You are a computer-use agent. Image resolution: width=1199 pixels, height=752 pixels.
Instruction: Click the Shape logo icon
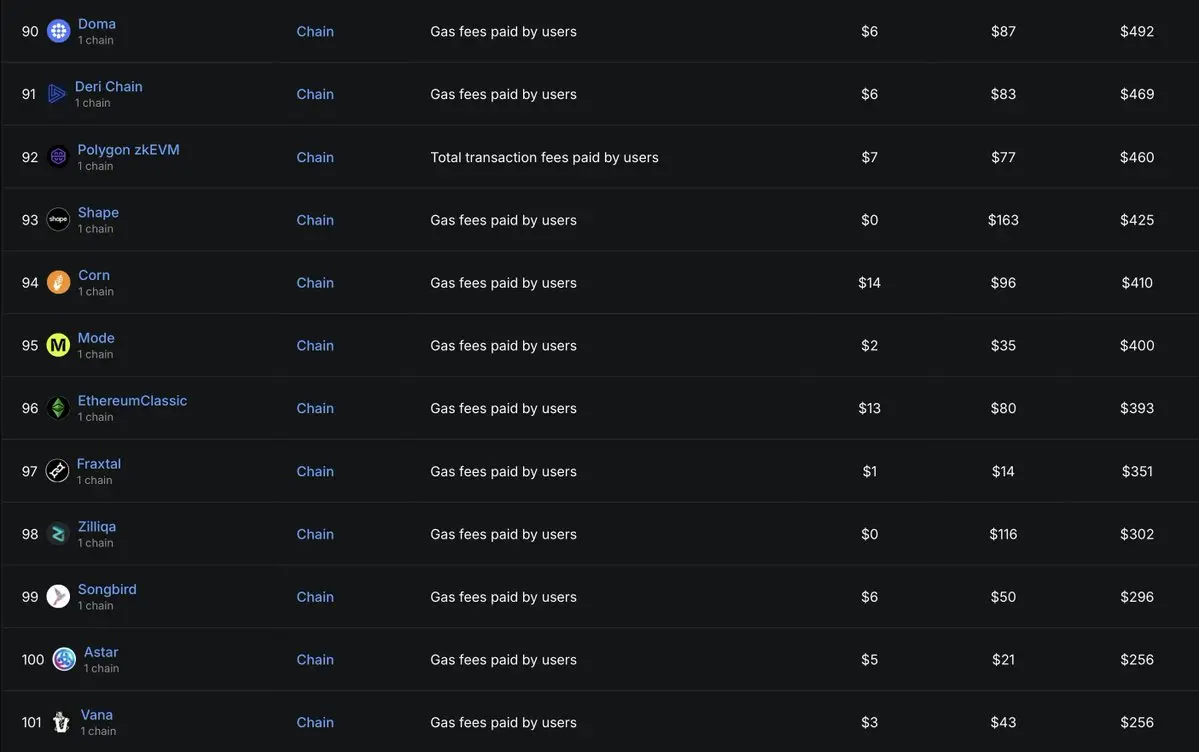click(59, 219)
